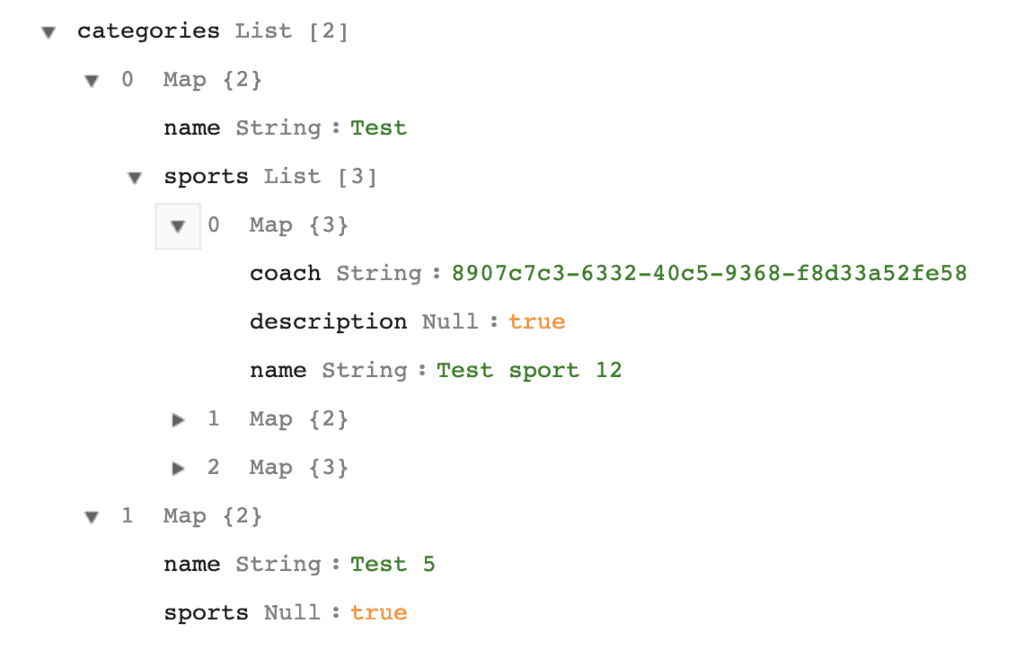Collapse the categories list tree
The width and height of the screenshot is (1024, 650).
[48, 32]
